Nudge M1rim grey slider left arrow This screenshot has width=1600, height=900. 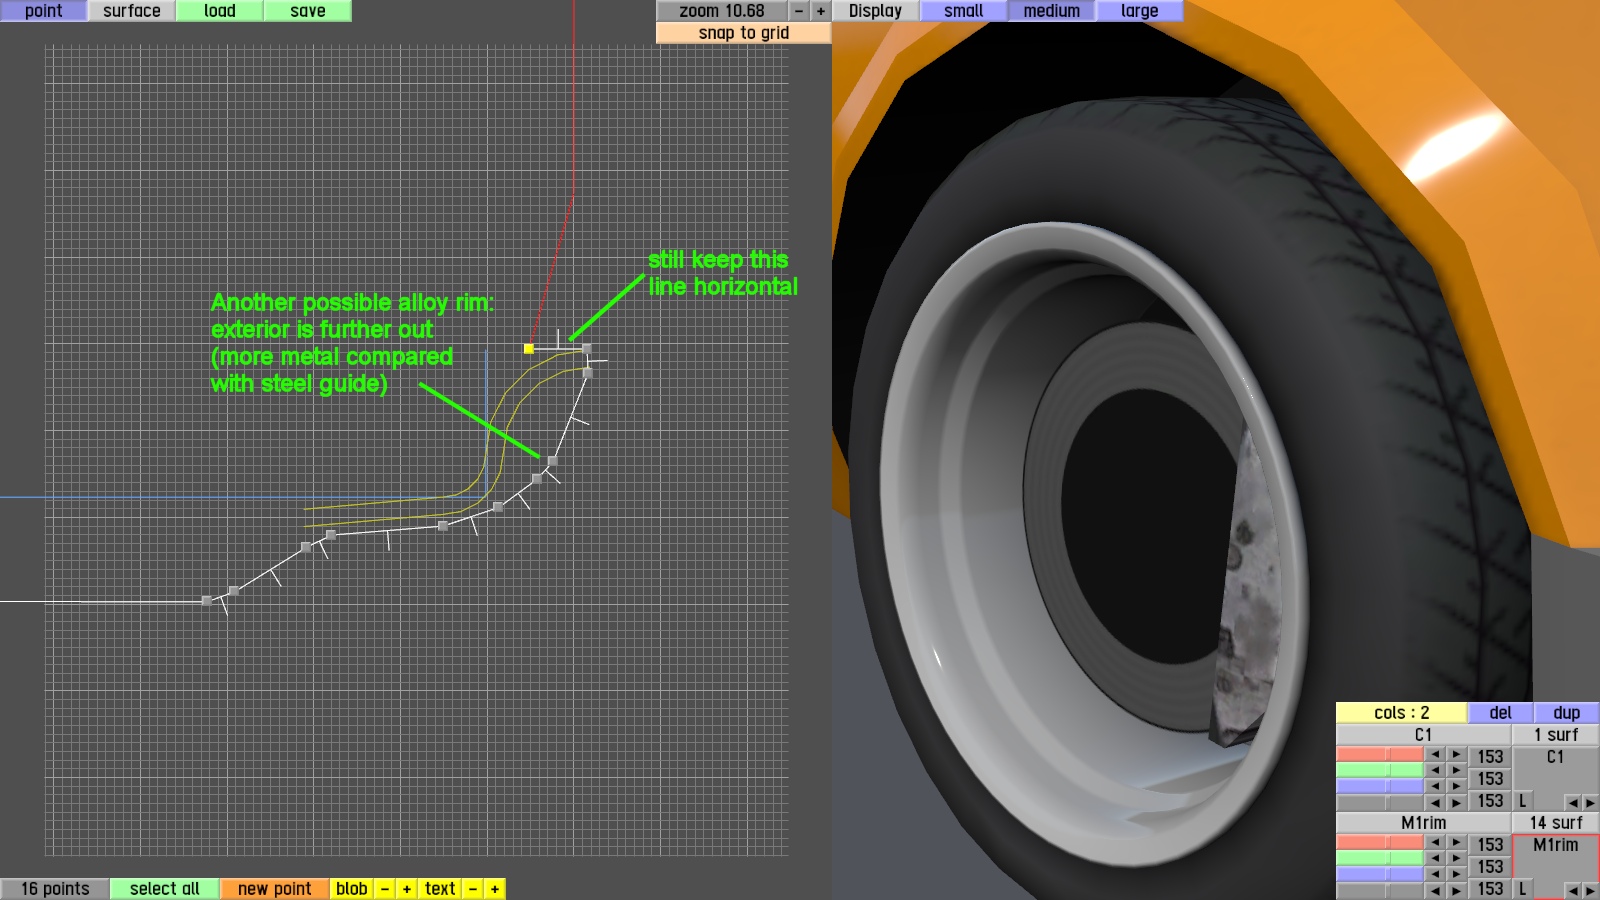pos(1435,890)
